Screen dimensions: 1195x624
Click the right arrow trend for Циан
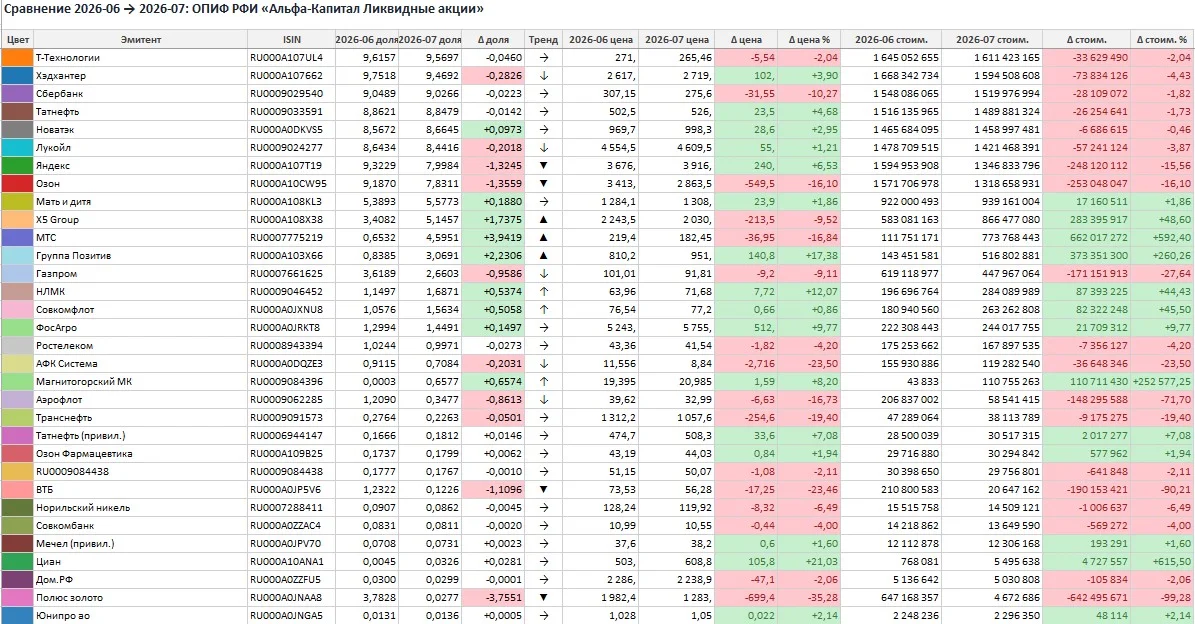coord(543,562)
